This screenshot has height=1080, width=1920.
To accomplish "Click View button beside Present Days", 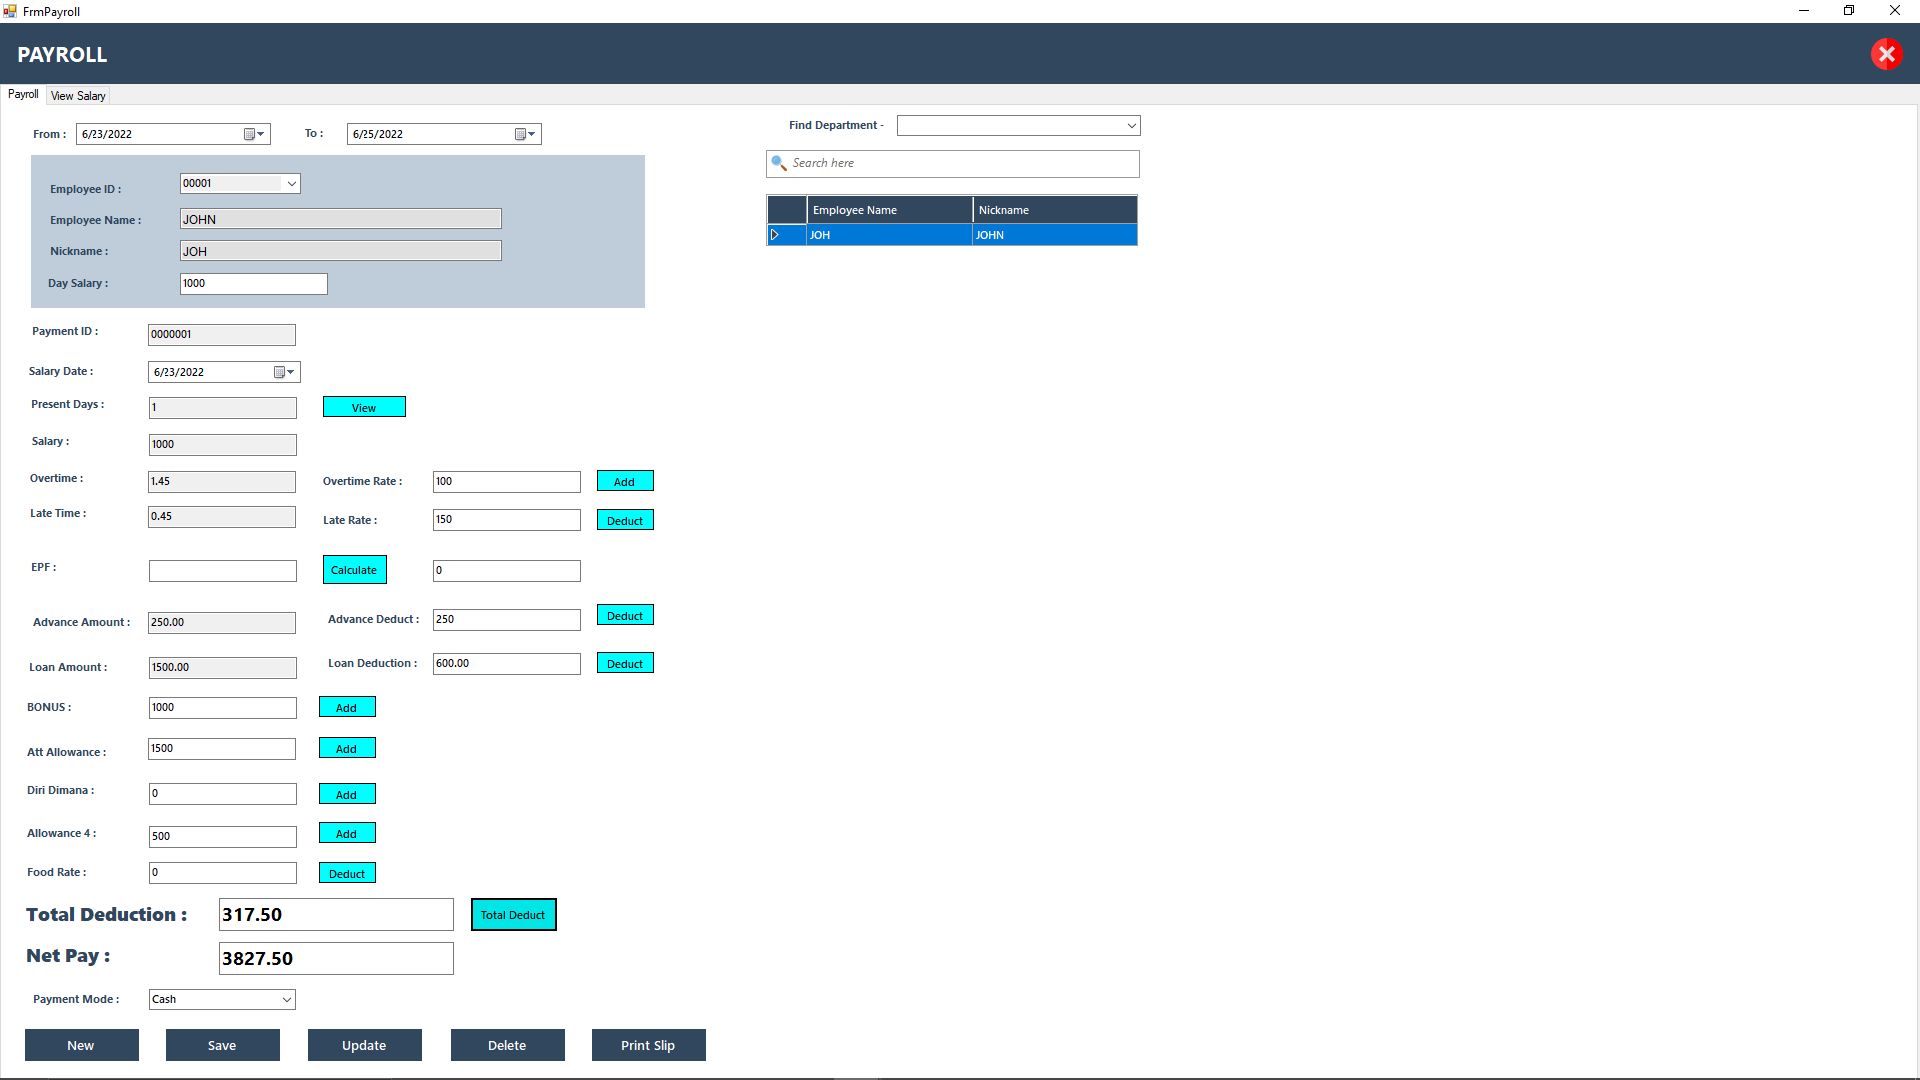I will coord(364,407).
